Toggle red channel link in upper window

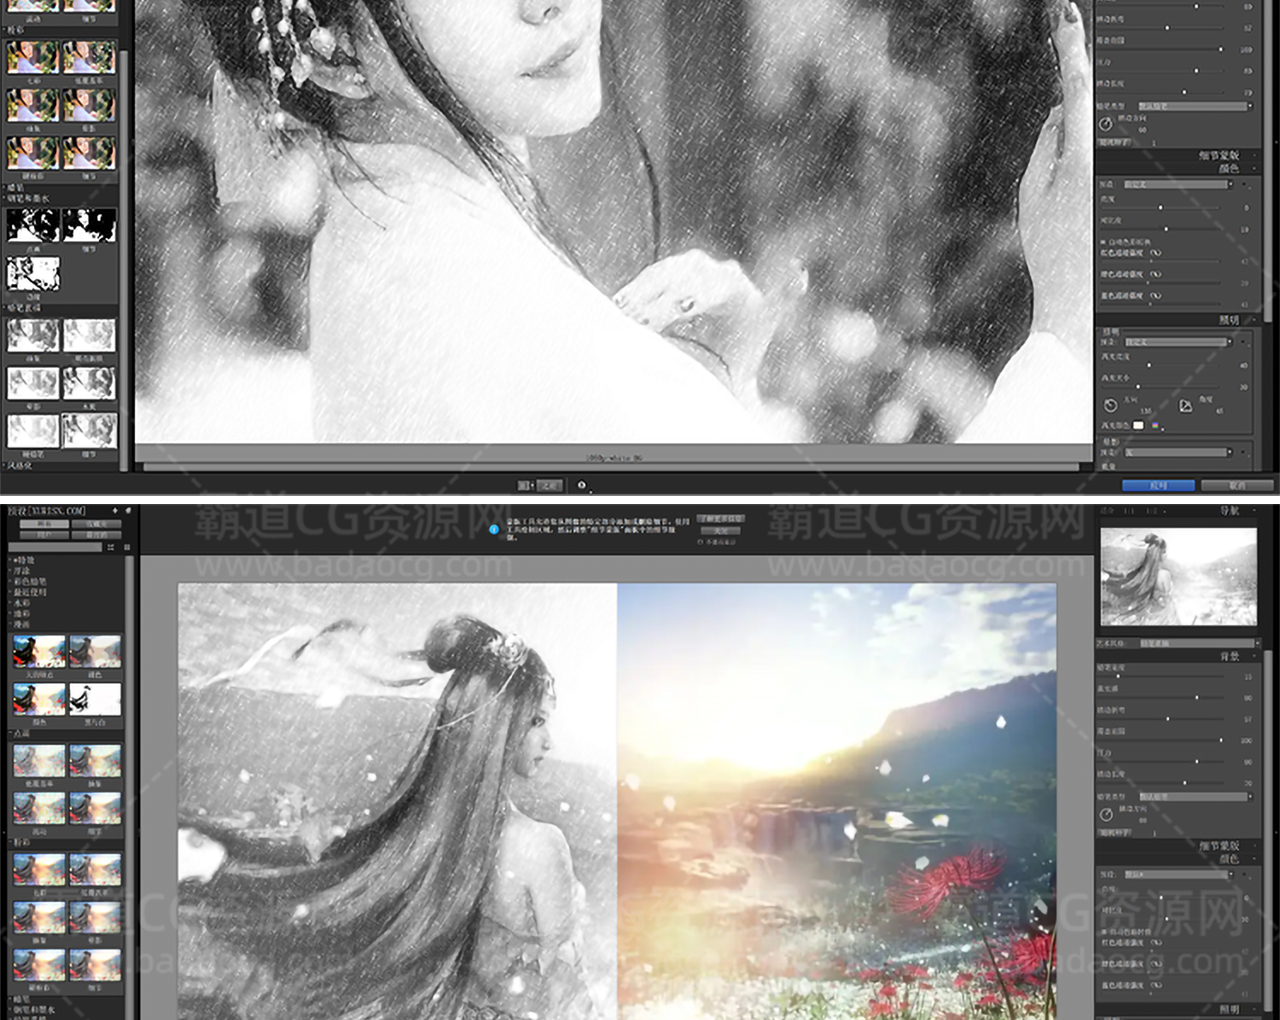point(1155,253)
